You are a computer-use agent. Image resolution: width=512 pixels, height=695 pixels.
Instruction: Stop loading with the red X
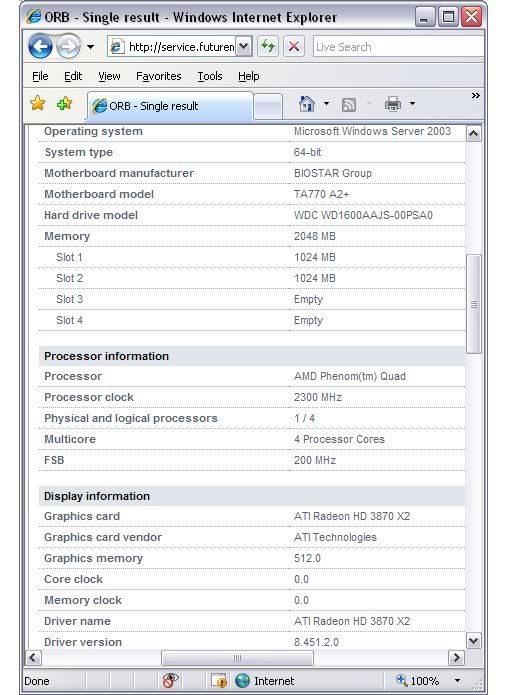(293, 46)
